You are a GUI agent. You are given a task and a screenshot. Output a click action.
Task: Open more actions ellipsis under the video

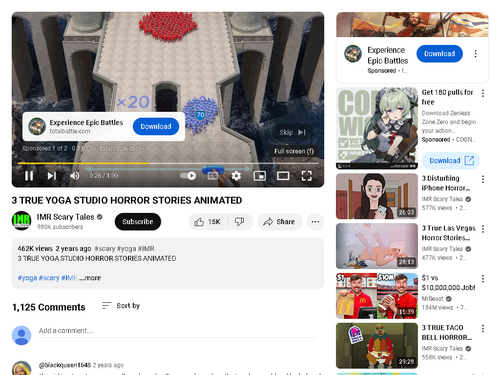tap(315, 222)
